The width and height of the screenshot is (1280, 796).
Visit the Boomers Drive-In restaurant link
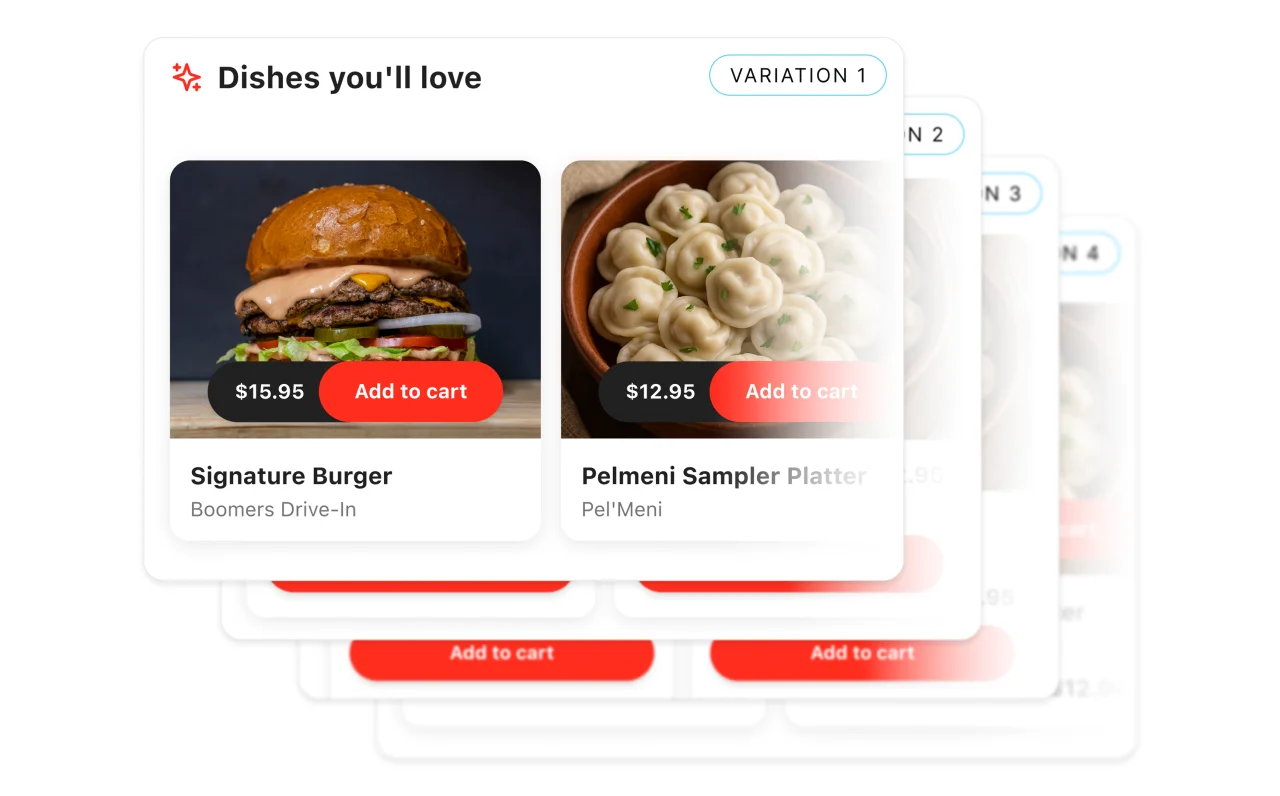(273, 509)
